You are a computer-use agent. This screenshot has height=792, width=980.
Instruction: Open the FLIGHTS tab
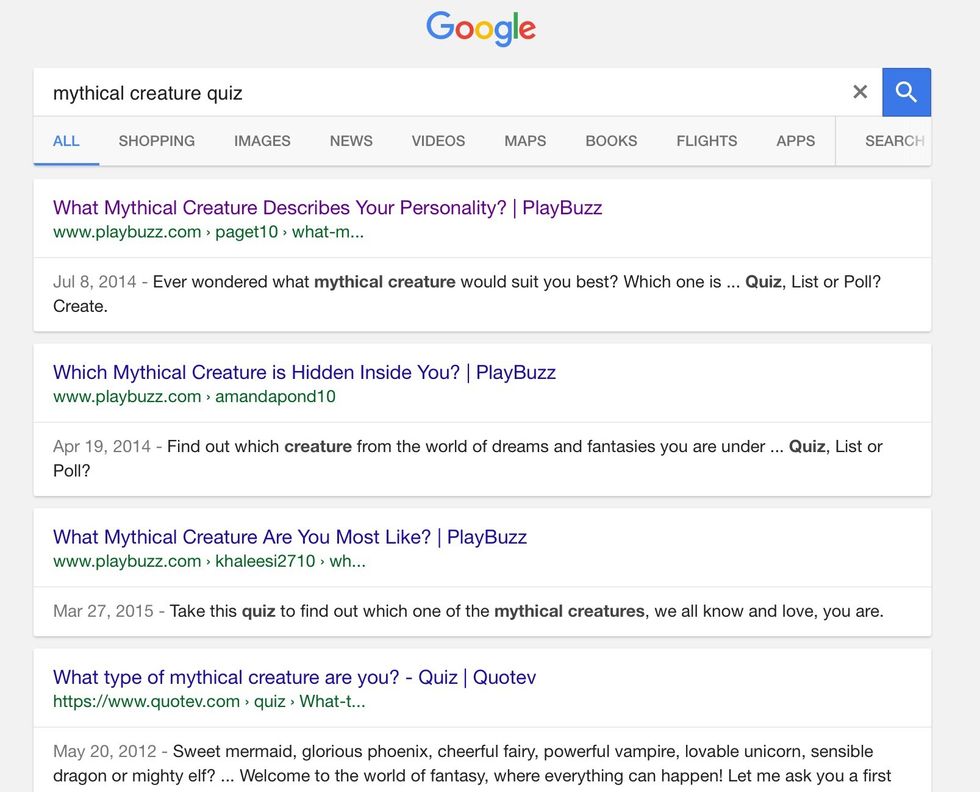[707, 141]
